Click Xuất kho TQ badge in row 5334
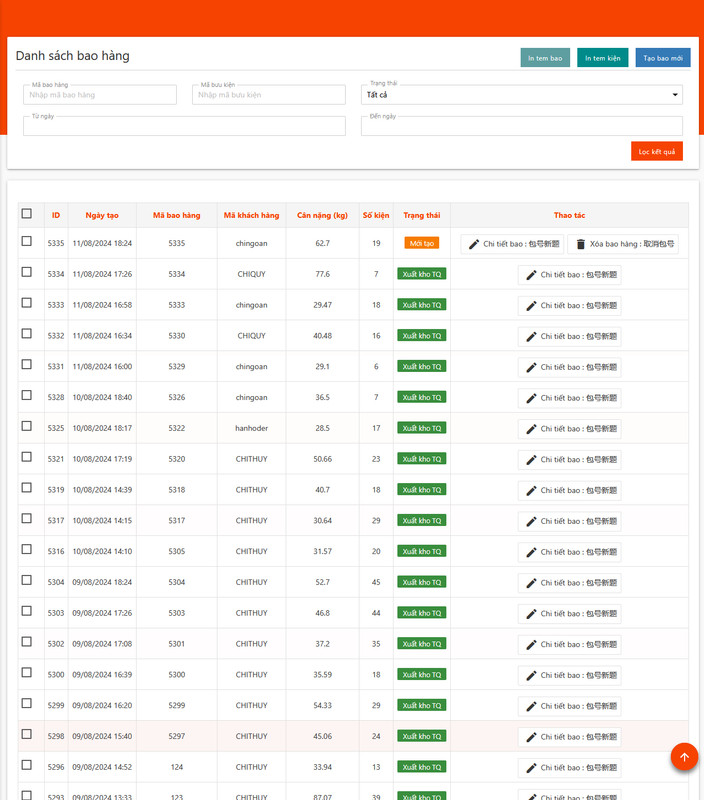704x800 pixels. (421, 274)
